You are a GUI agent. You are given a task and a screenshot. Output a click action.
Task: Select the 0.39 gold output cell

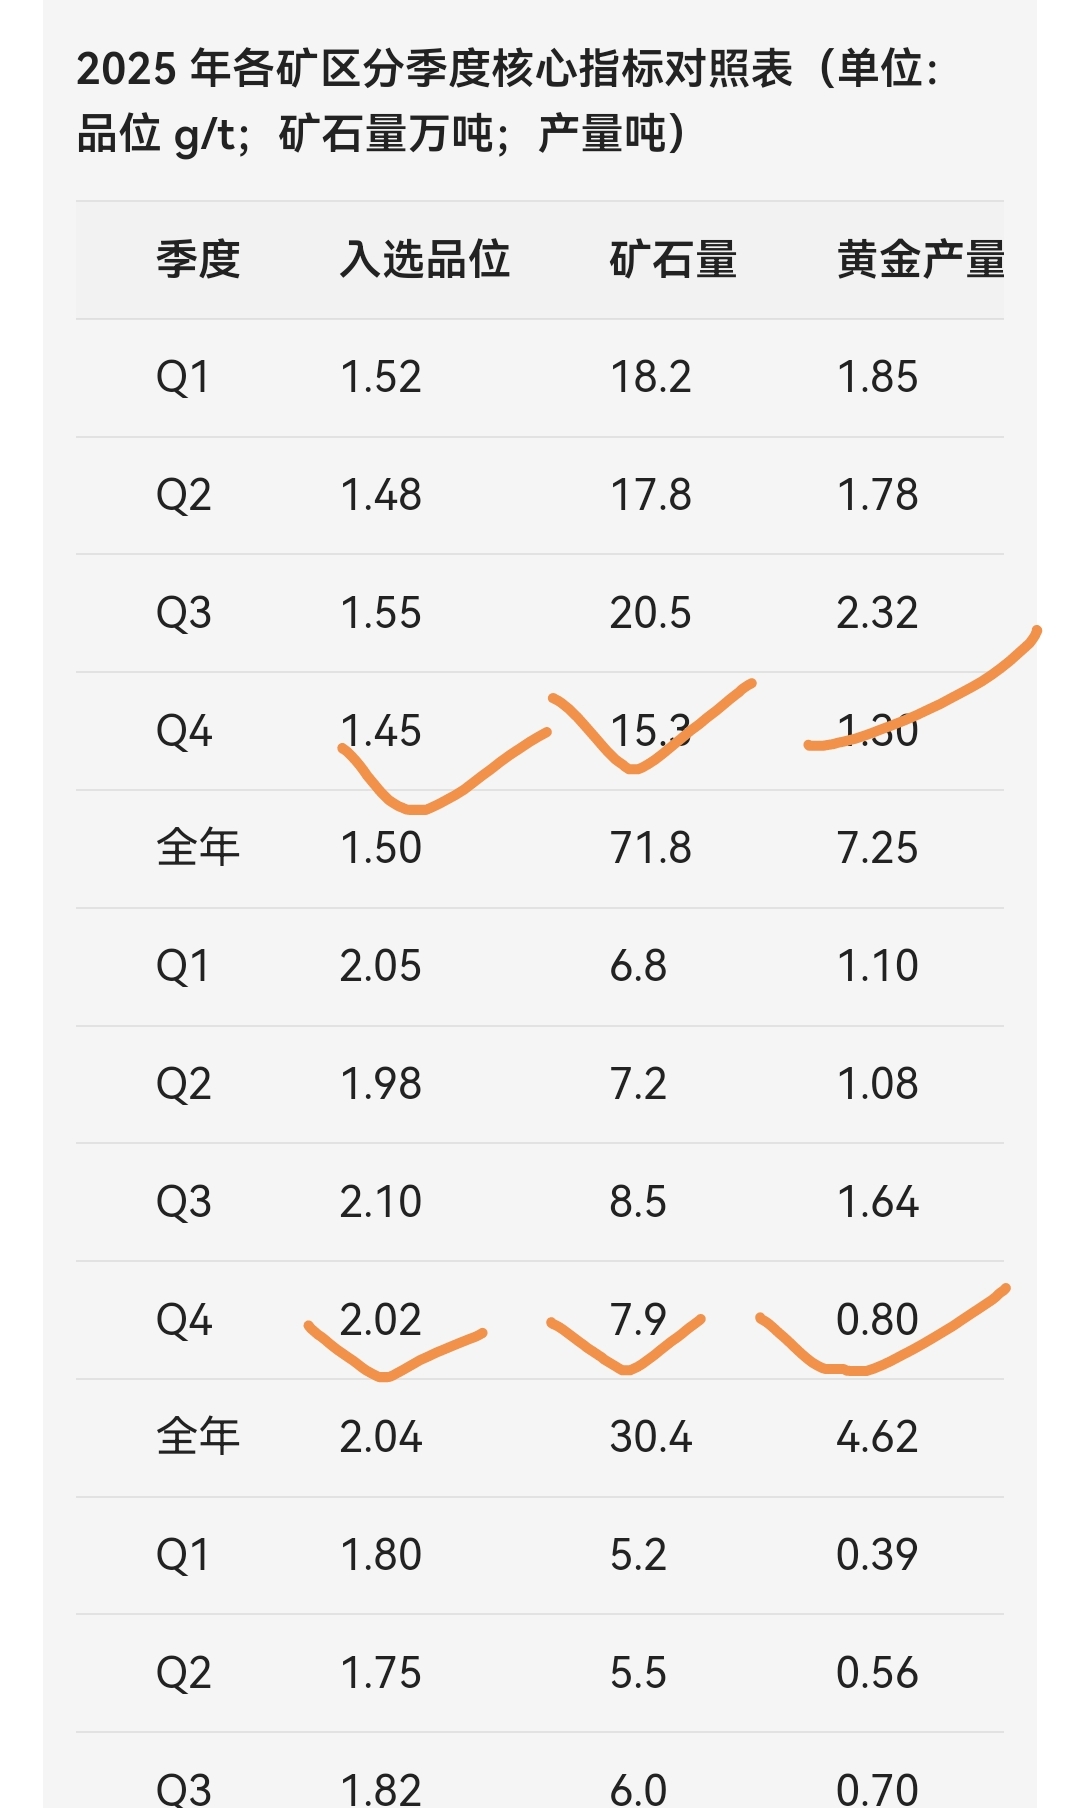pyautogui.click(x=877, y=1555)
